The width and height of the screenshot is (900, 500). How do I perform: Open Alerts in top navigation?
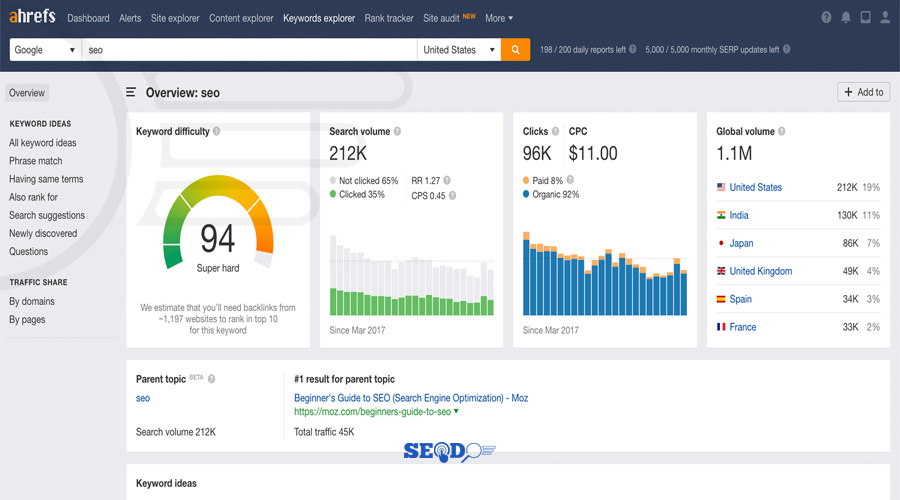(x=130, y=18)
